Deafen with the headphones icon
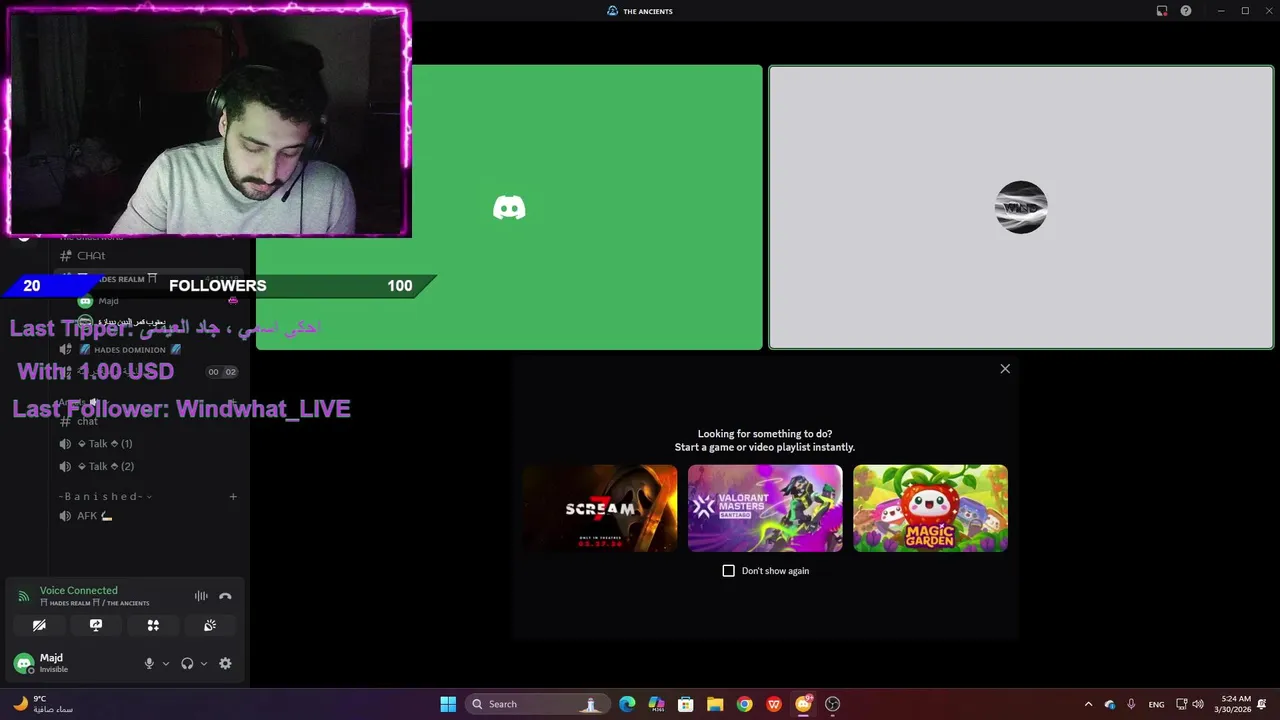The image size is (1280, 720). pyautogui.click(x=187, y=663)
